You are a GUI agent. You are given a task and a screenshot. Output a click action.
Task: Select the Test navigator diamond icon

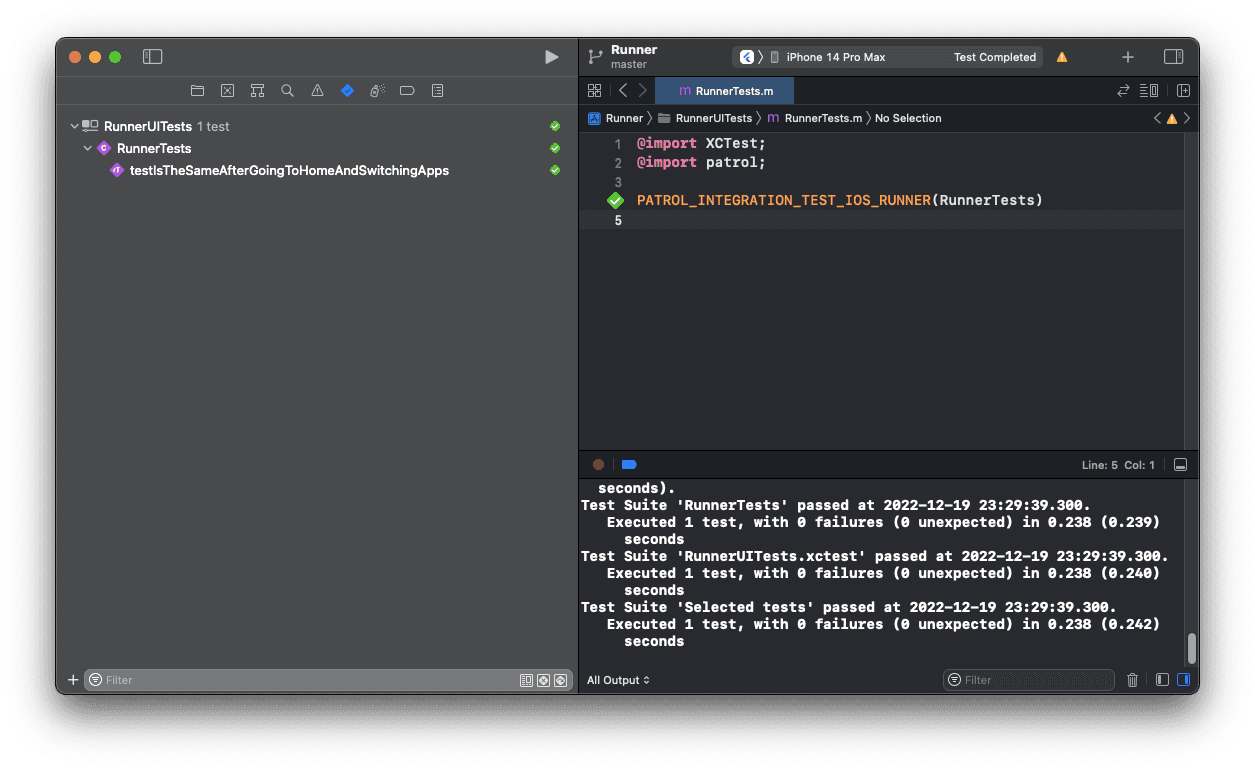point(347,90)
